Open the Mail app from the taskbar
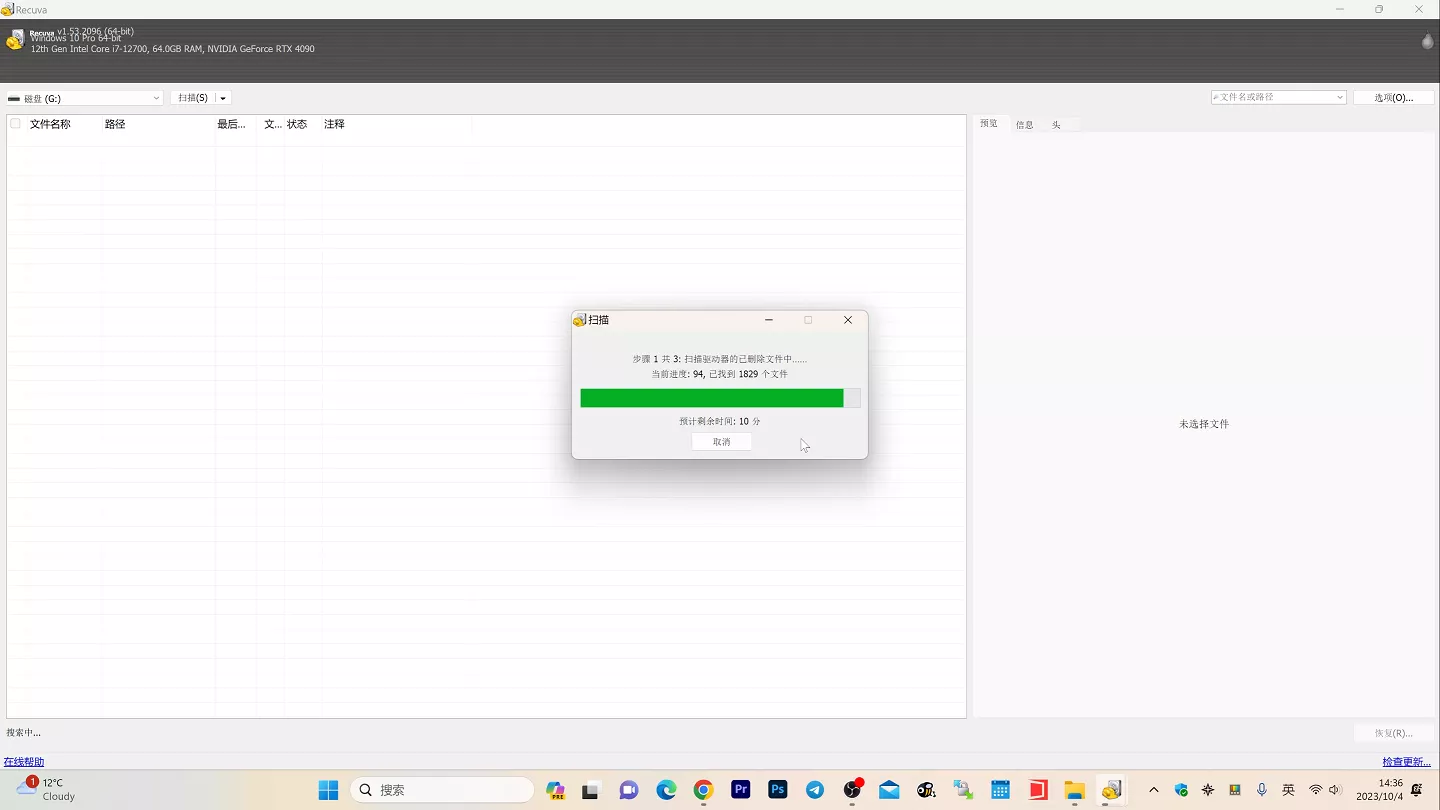Screen dimensions: 1440x810 (889, 790)
